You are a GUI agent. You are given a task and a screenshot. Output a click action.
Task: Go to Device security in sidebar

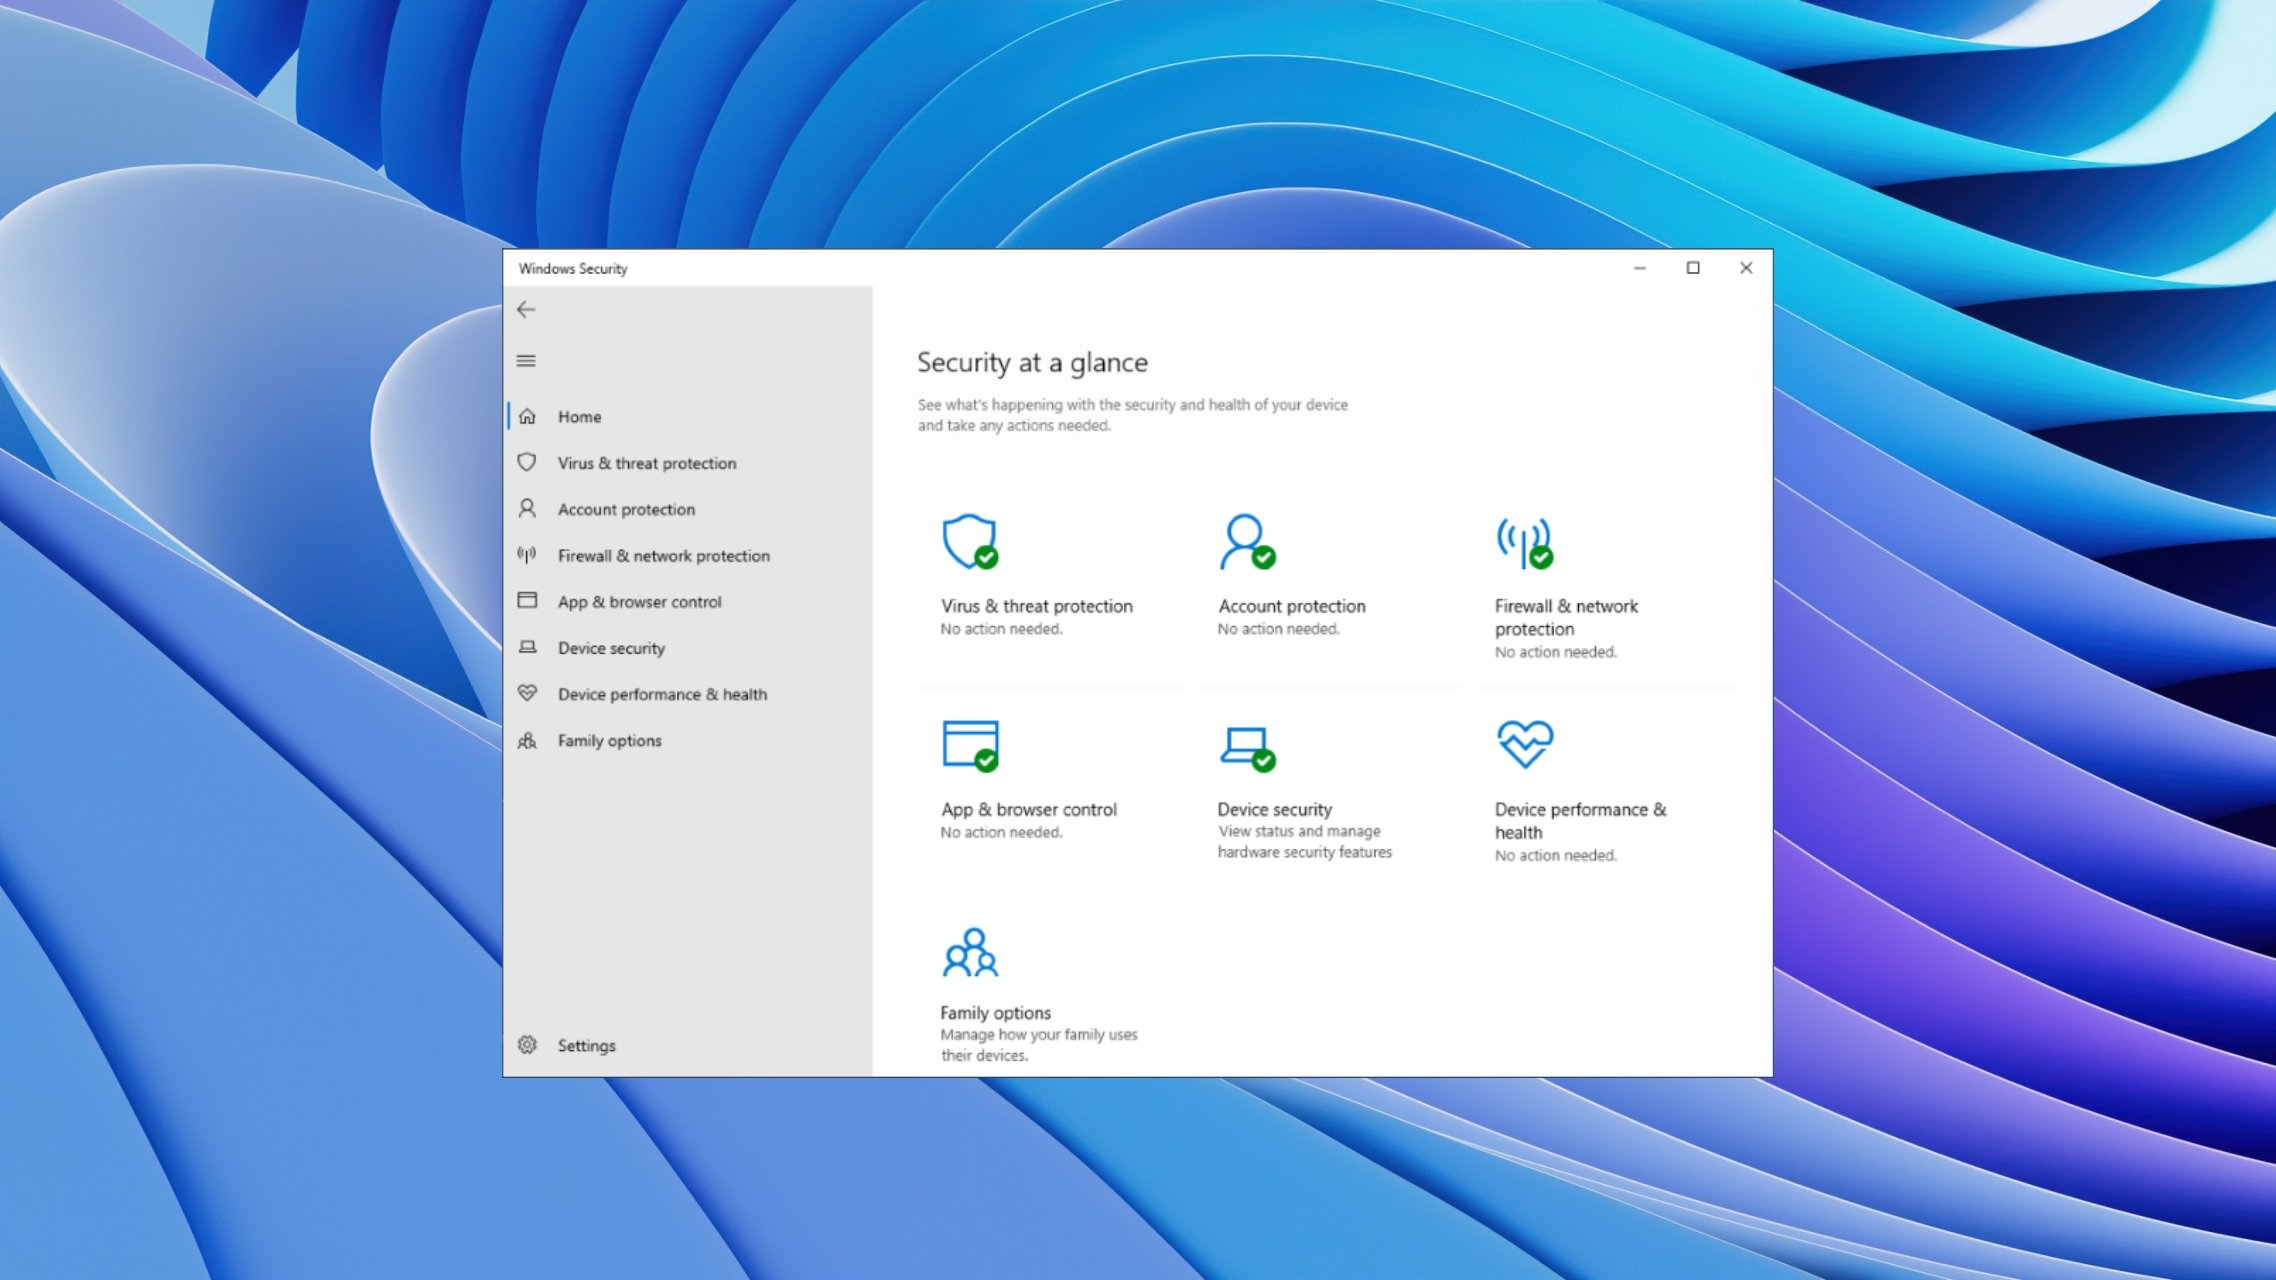click(687, 648)
